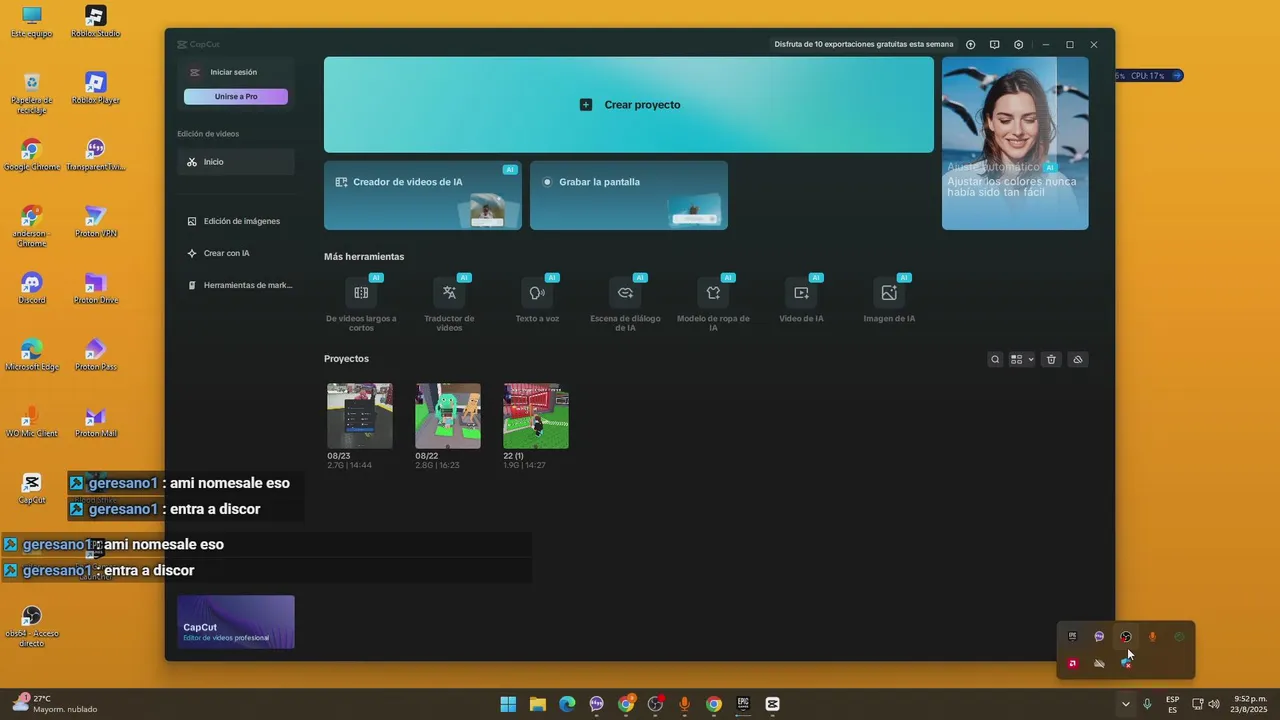Open Herramientas de marketing in sidebar
Image resolution: width=1280 pixels, height=720 pixels.
[236, 285]
